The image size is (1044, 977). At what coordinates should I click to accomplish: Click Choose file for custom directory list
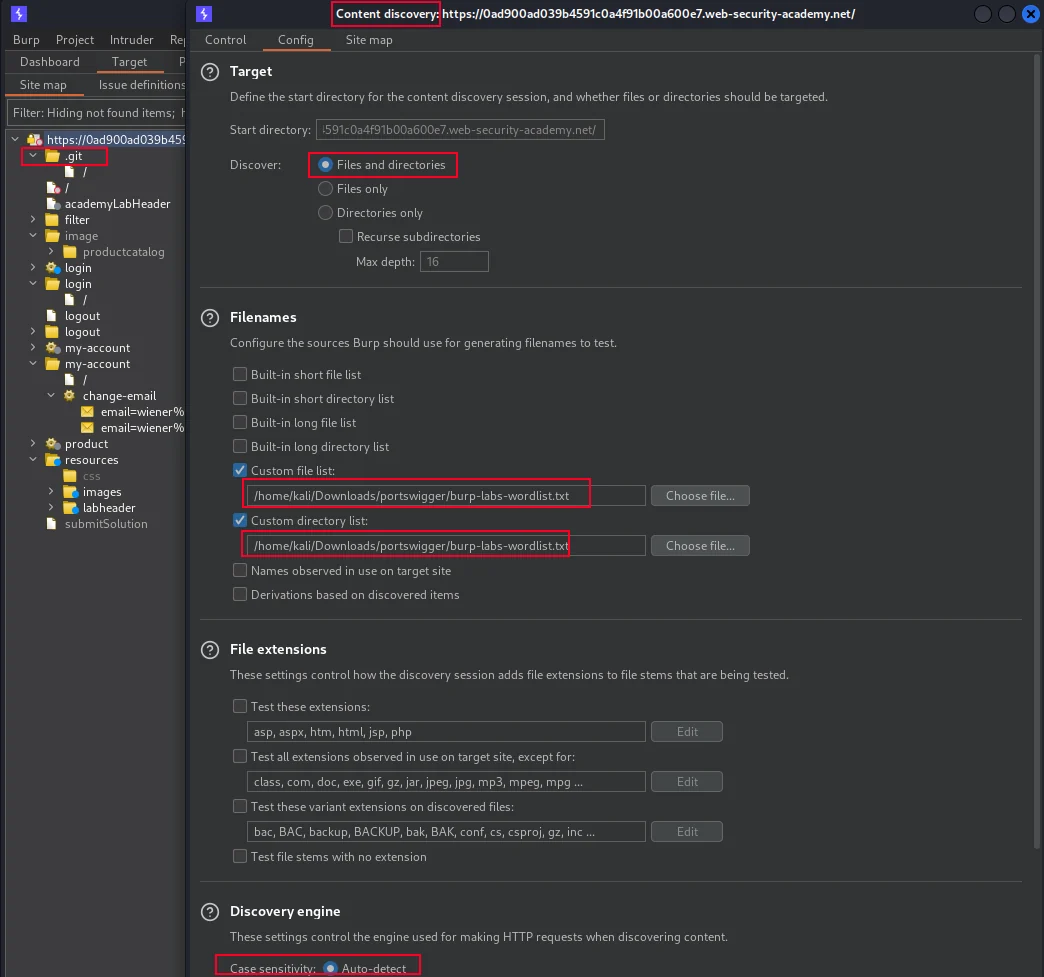pos(700,545)
